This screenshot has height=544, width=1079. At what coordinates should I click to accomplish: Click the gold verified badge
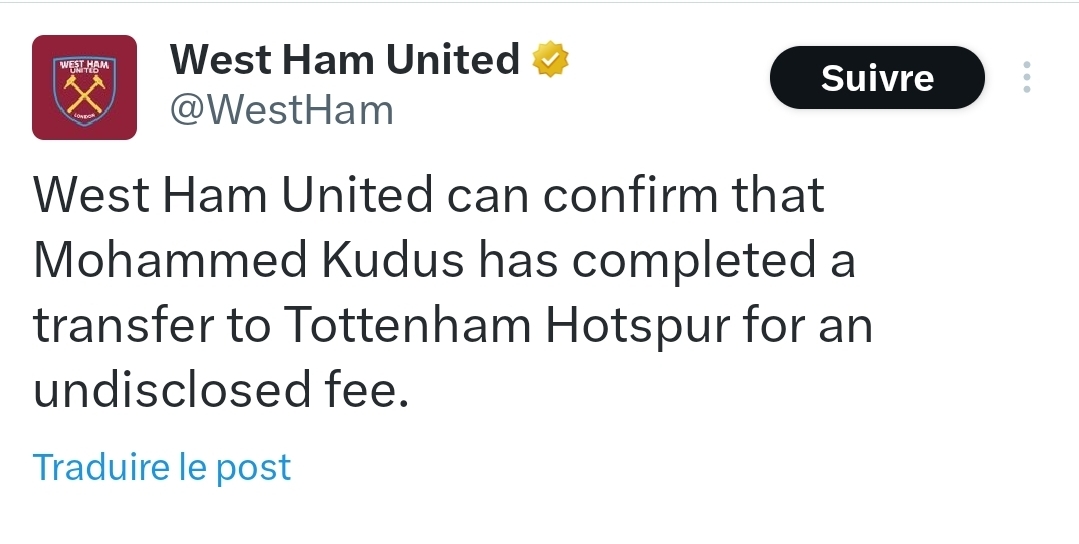click(x=550, y=60)
